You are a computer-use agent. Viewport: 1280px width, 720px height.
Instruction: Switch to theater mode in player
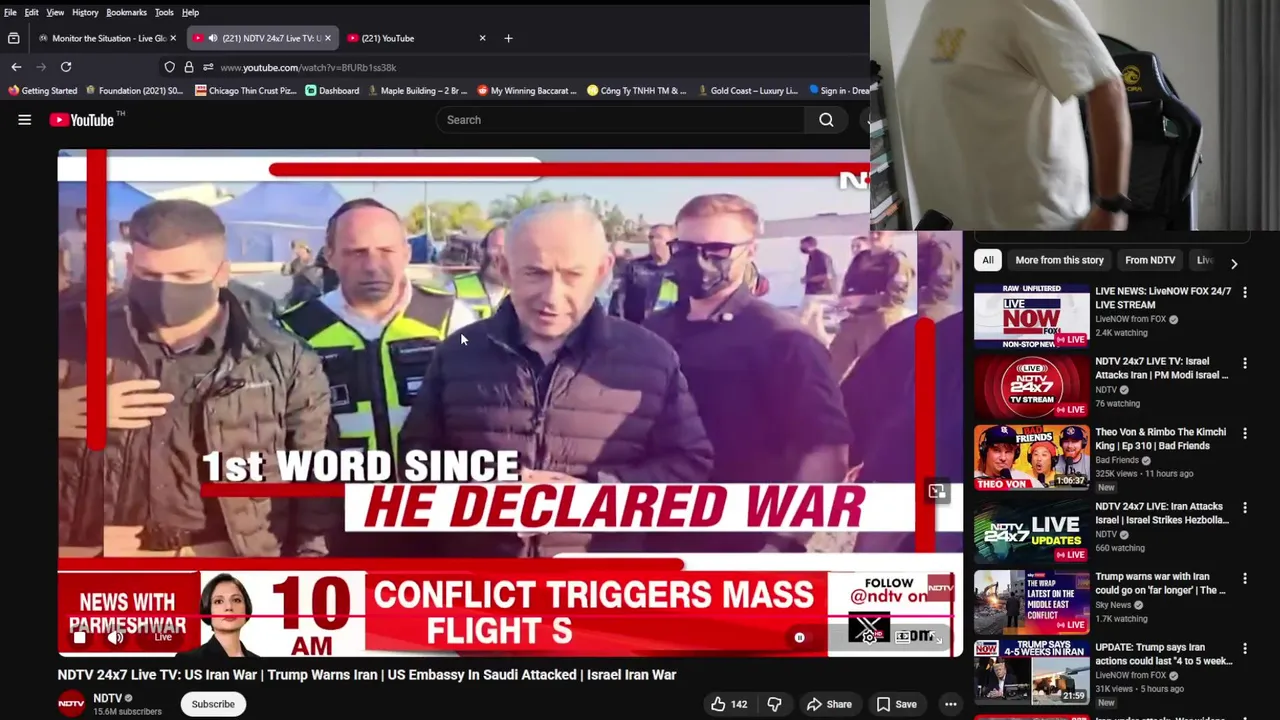904,637
